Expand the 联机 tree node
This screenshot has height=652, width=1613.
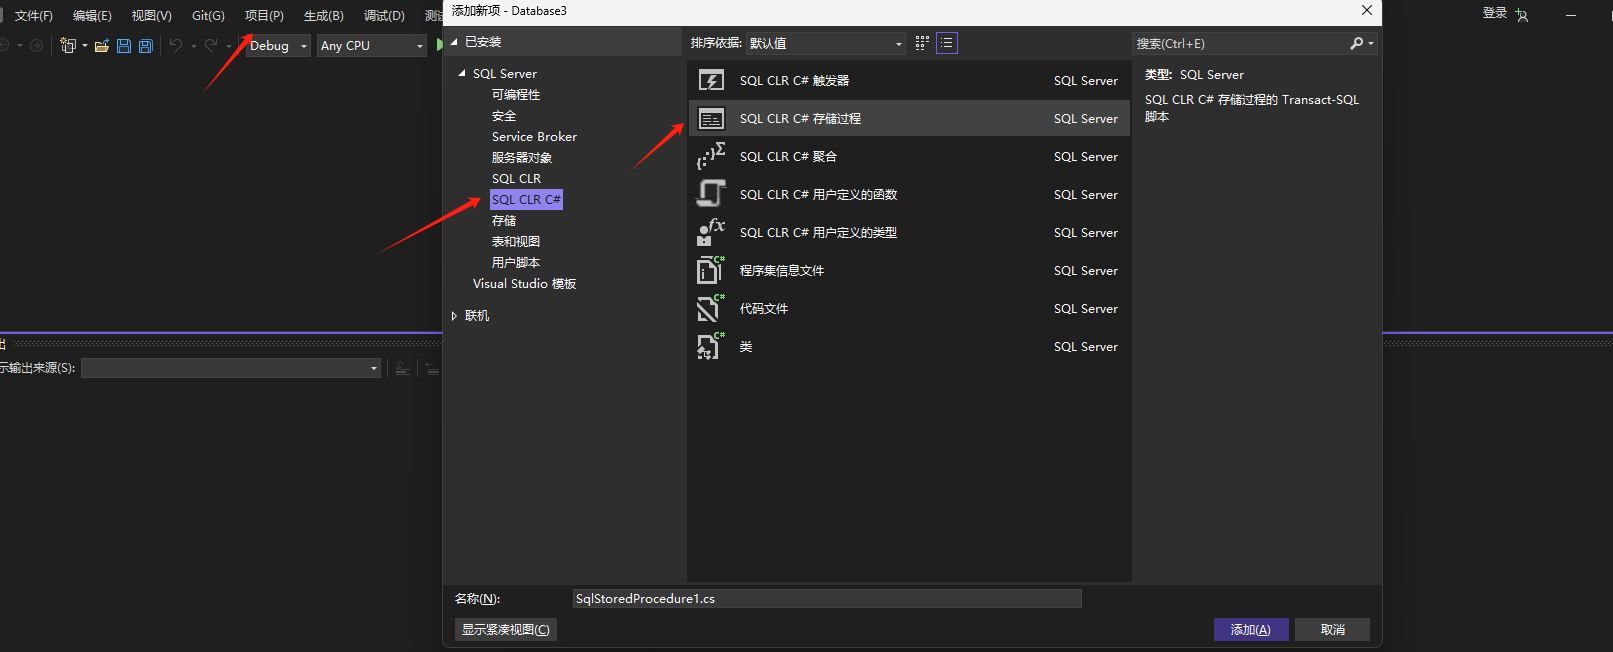point(454,316)
